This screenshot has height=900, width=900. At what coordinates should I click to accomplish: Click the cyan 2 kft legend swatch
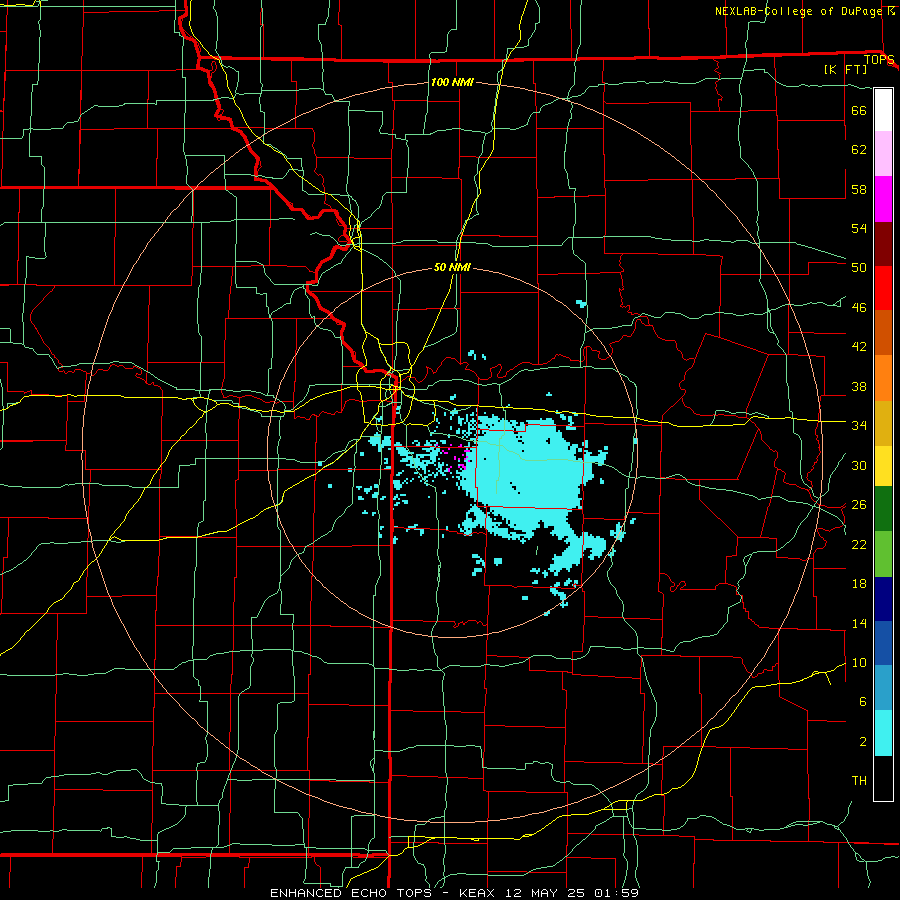pos(883,733)
